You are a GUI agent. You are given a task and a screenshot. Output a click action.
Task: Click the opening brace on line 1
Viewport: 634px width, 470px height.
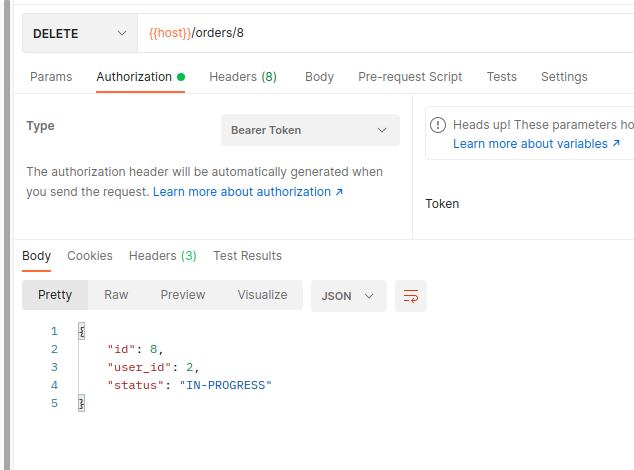click(x=82, y=331)
